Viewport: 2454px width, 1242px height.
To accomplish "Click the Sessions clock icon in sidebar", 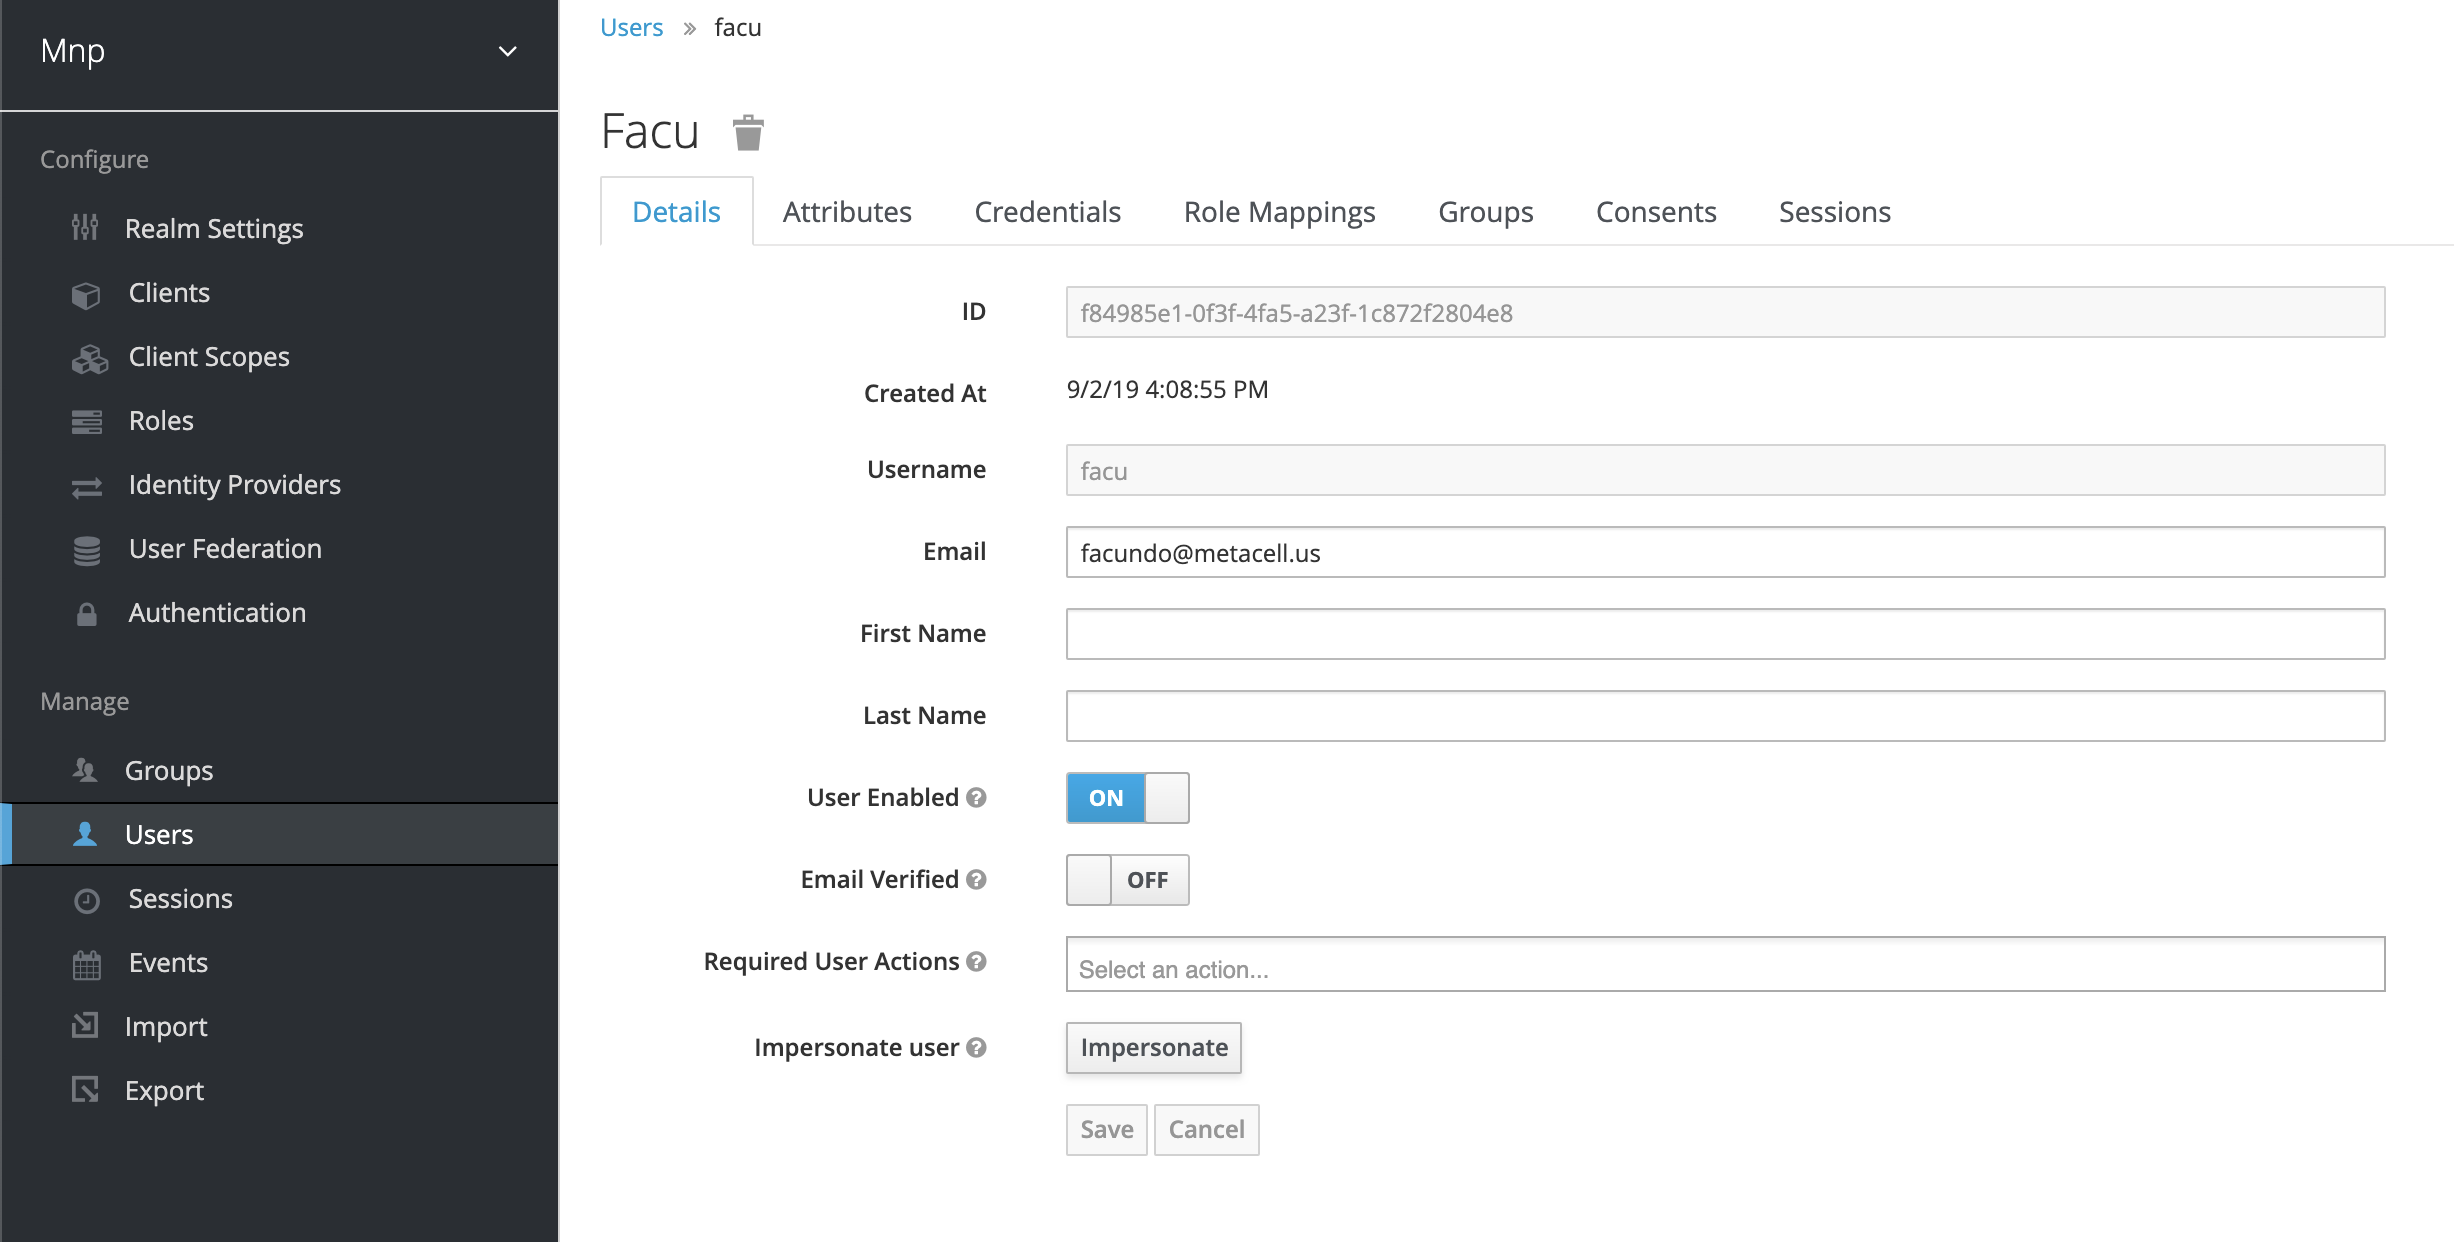I will click(x=87, y=900).
